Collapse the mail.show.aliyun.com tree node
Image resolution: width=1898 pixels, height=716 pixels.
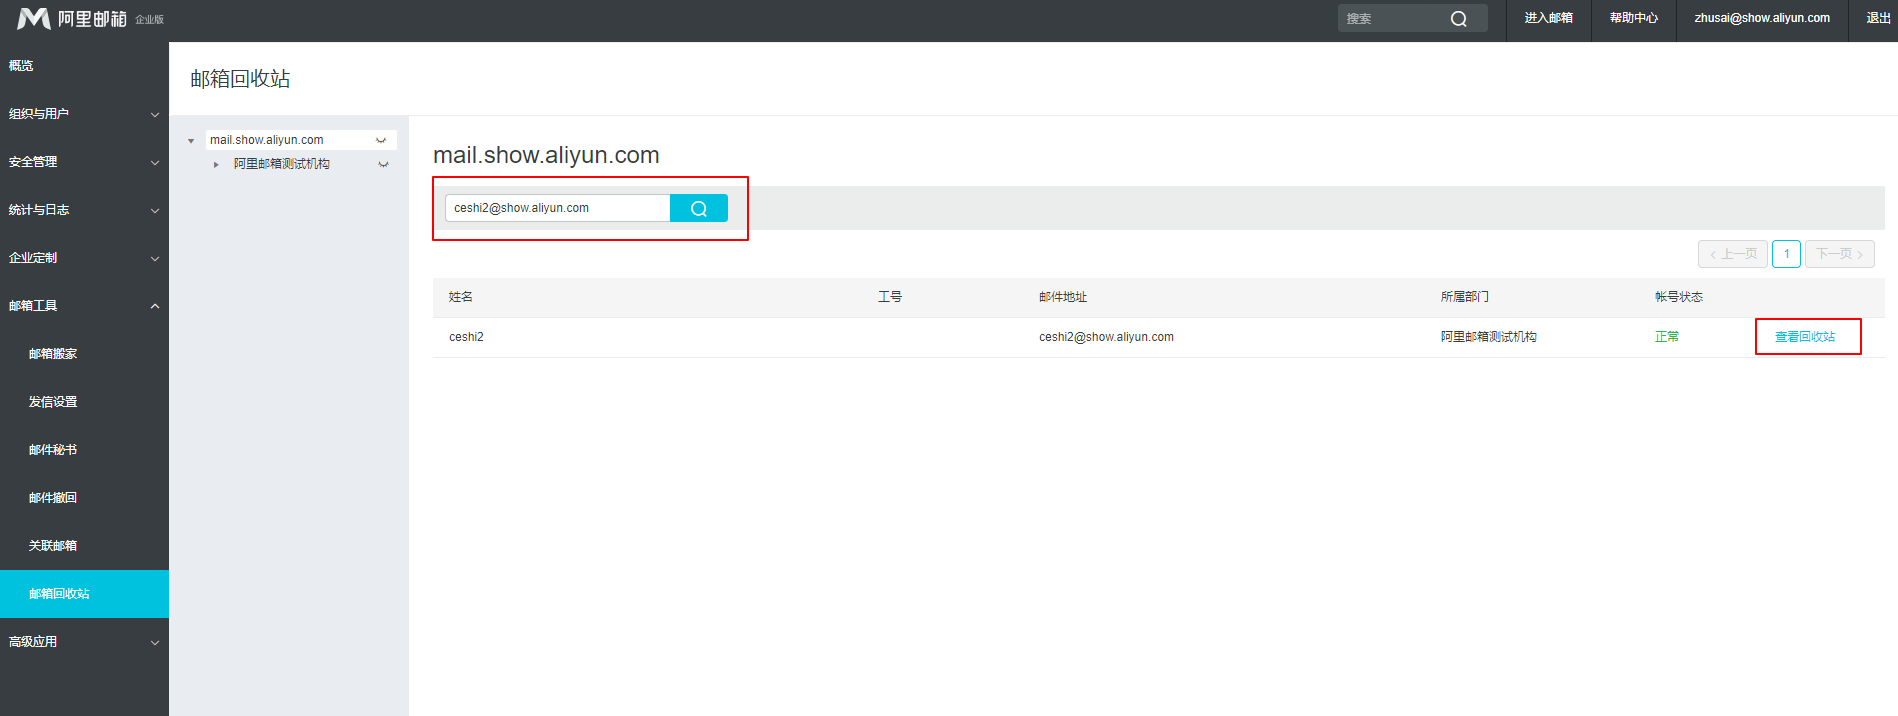(x=191, y=141)
